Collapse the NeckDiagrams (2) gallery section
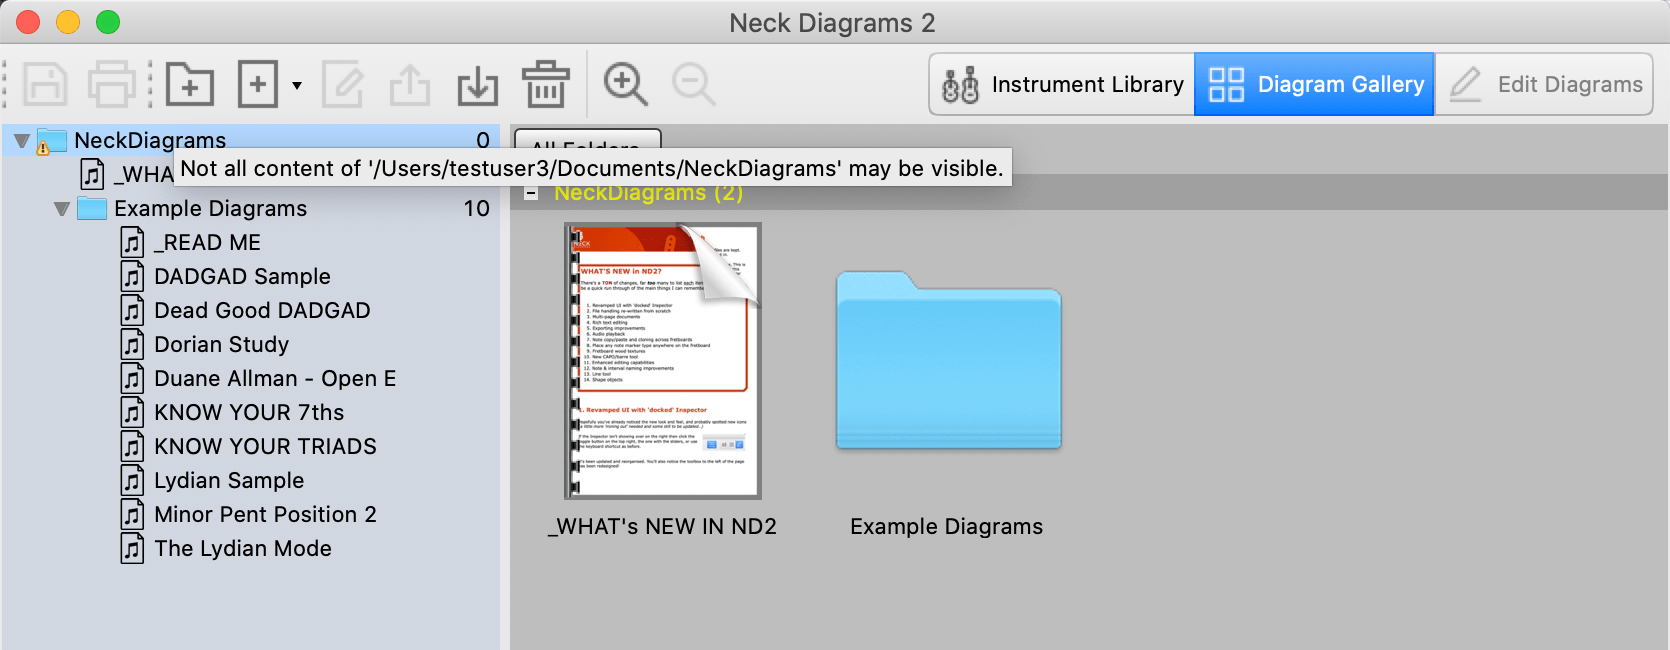 point(532,193)
